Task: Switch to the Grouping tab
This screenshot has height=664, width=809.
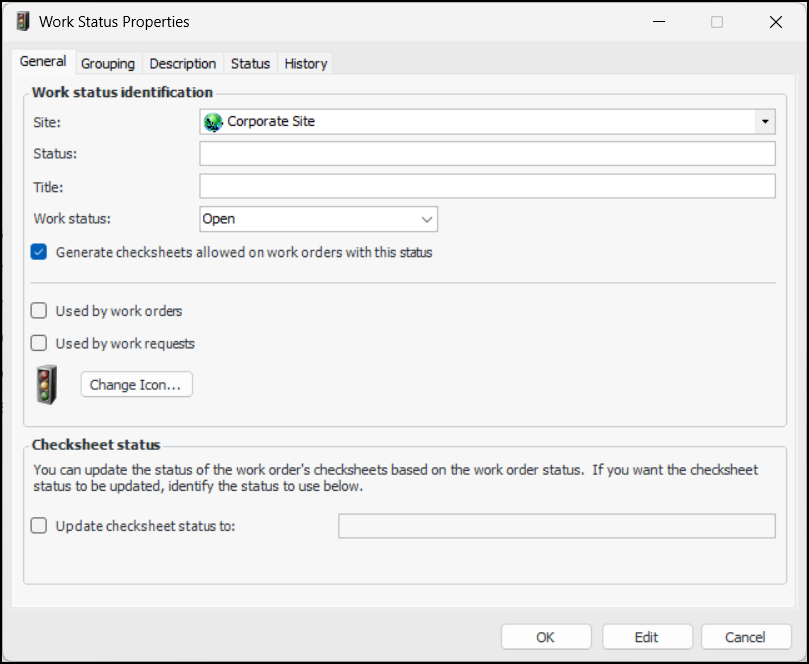Action: click(108, 63)
